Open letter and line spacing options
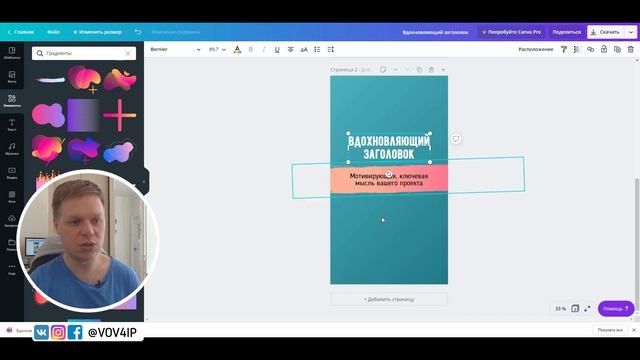The image size is (640, 360). (331, 49)
